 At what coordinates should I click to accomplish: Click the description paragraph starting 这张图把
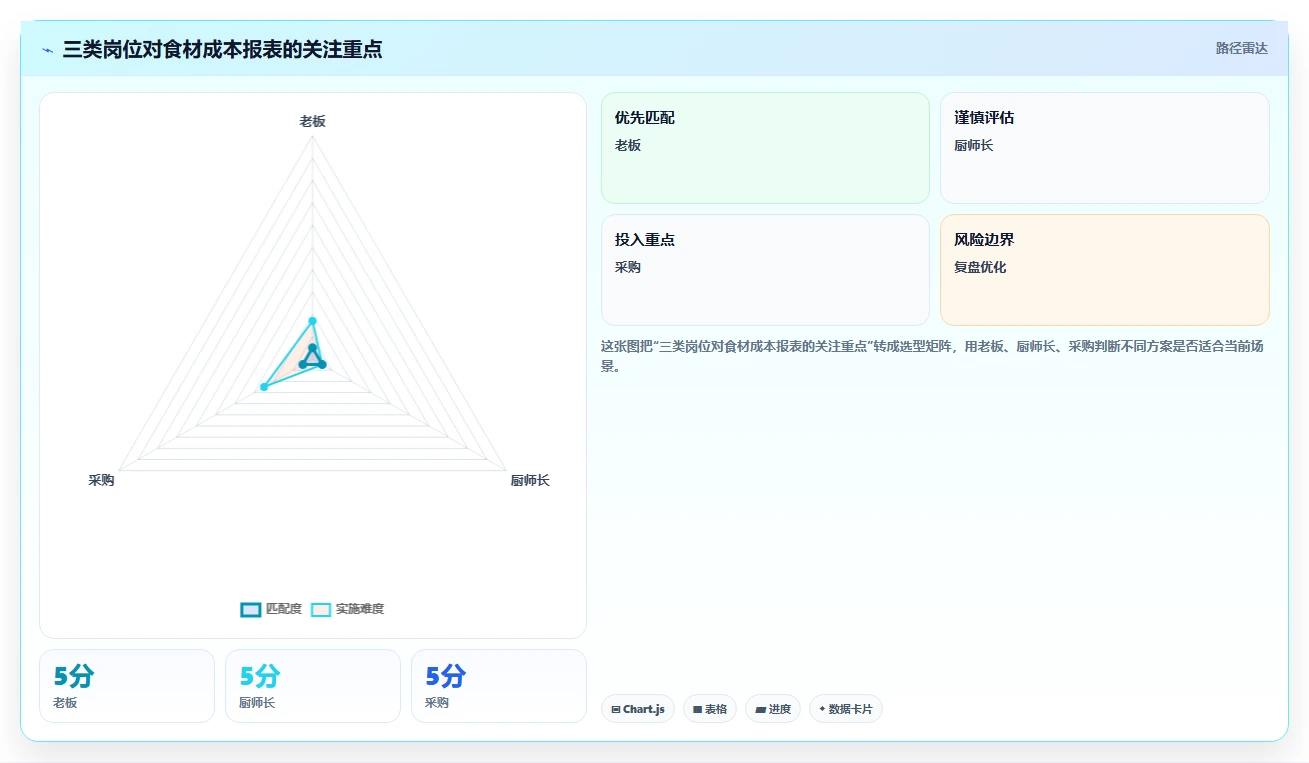934,356
